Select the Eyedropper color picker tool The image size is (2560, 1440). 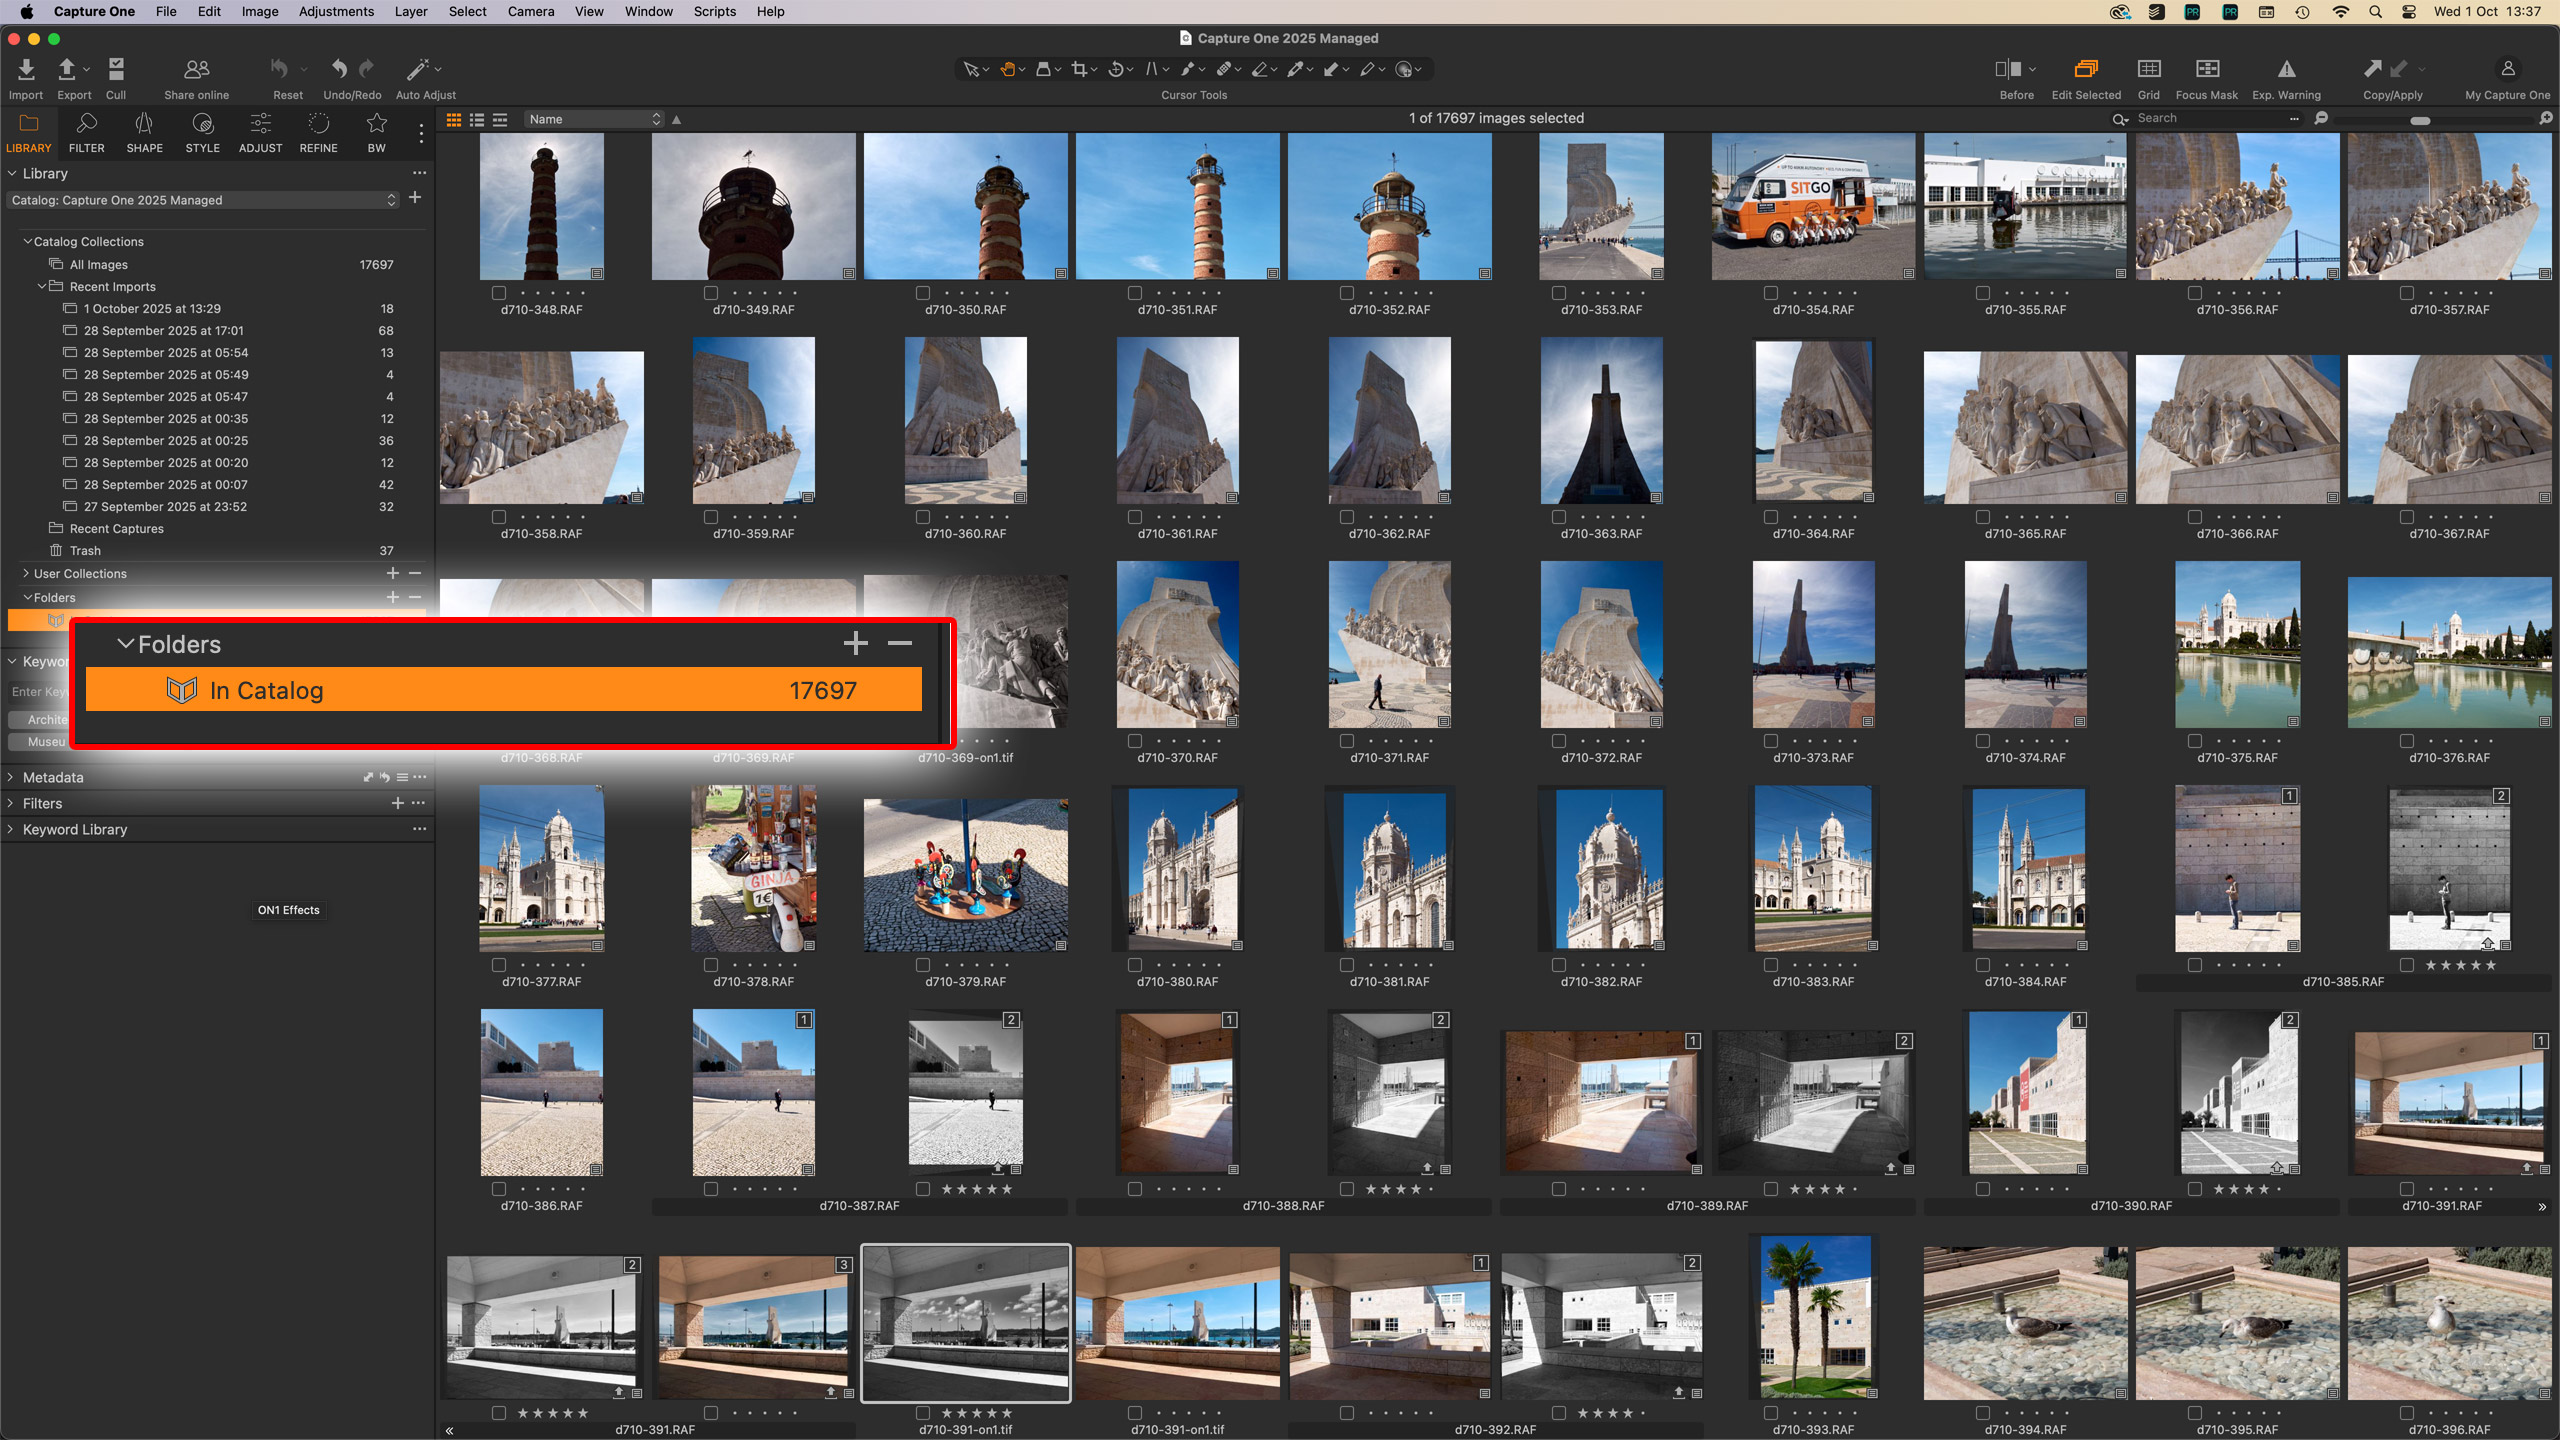tap(1297, 69)
